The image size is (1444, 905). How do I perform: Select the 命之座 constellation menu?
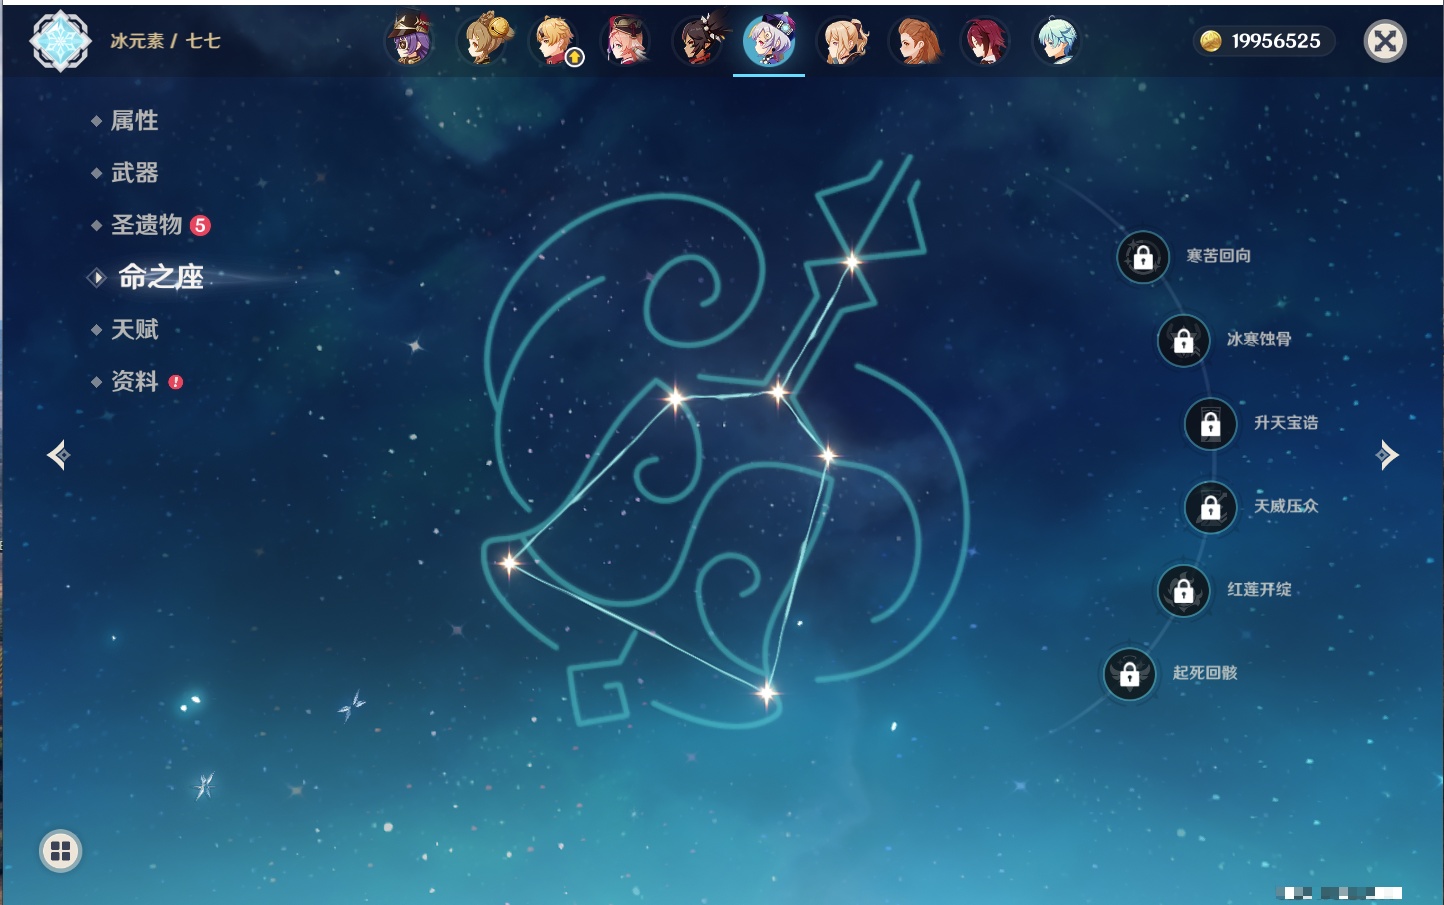coord(160,277)
